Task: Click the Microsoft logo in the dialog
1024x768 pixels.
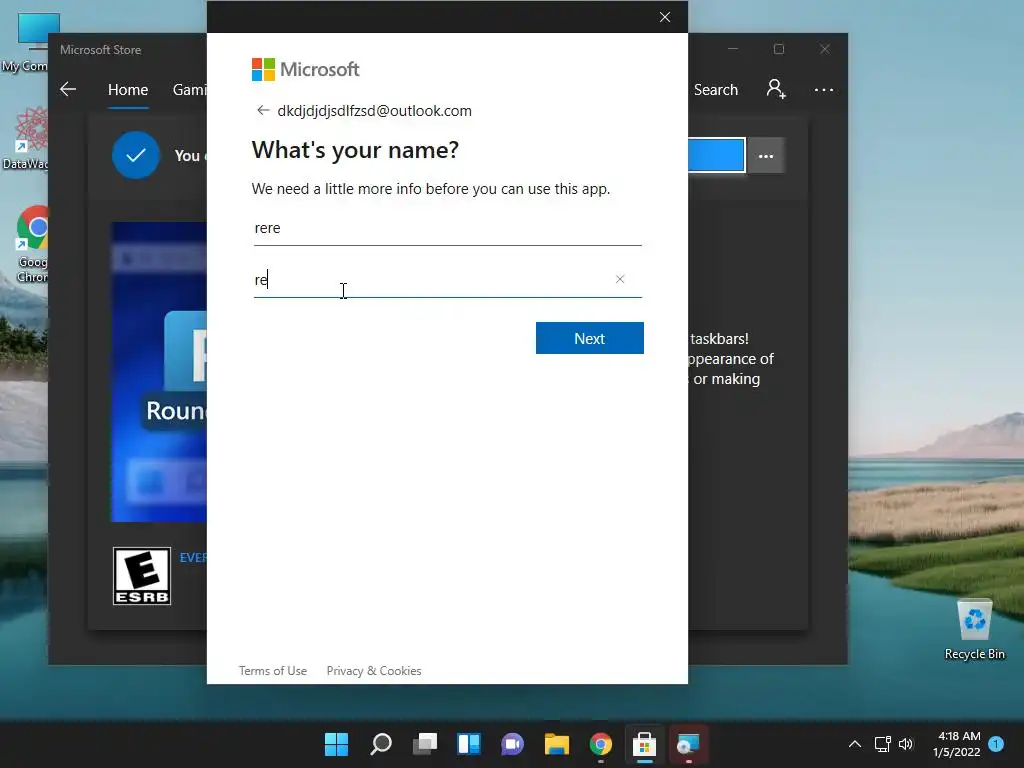Action: click(305, 69)
